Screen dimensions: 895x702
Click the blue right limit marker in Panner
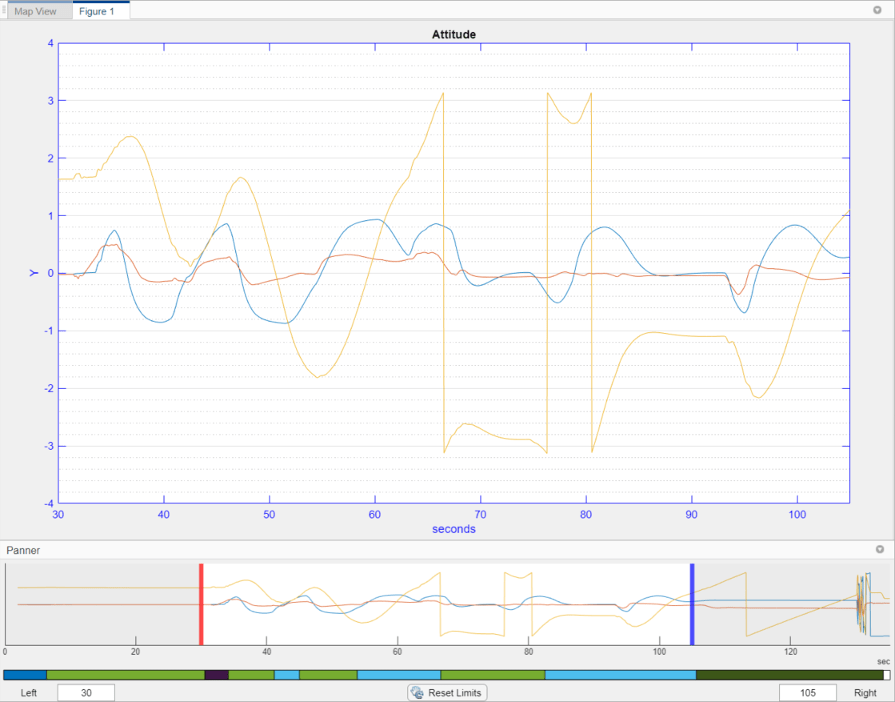692,604
